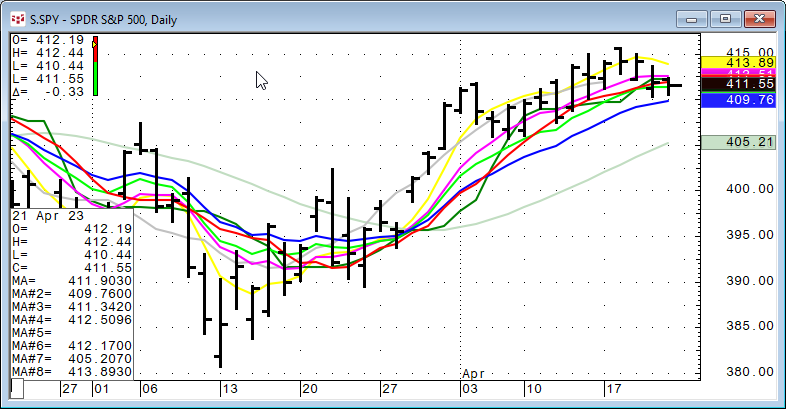Click the red-green price bar indicator
This screenshot has width=786, height=409.
tap(95, 66)
